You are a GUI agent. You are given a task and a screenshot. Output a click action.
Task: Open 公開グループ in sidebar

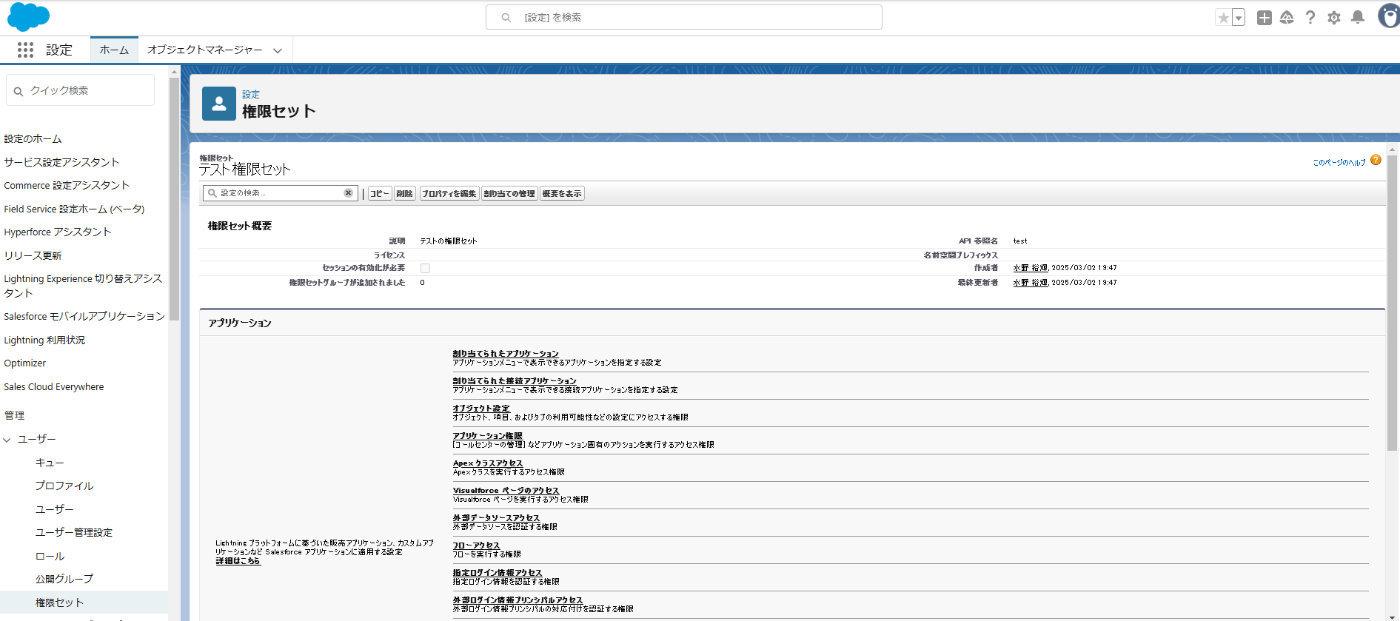pyautogui.click(x=64, y=579)
